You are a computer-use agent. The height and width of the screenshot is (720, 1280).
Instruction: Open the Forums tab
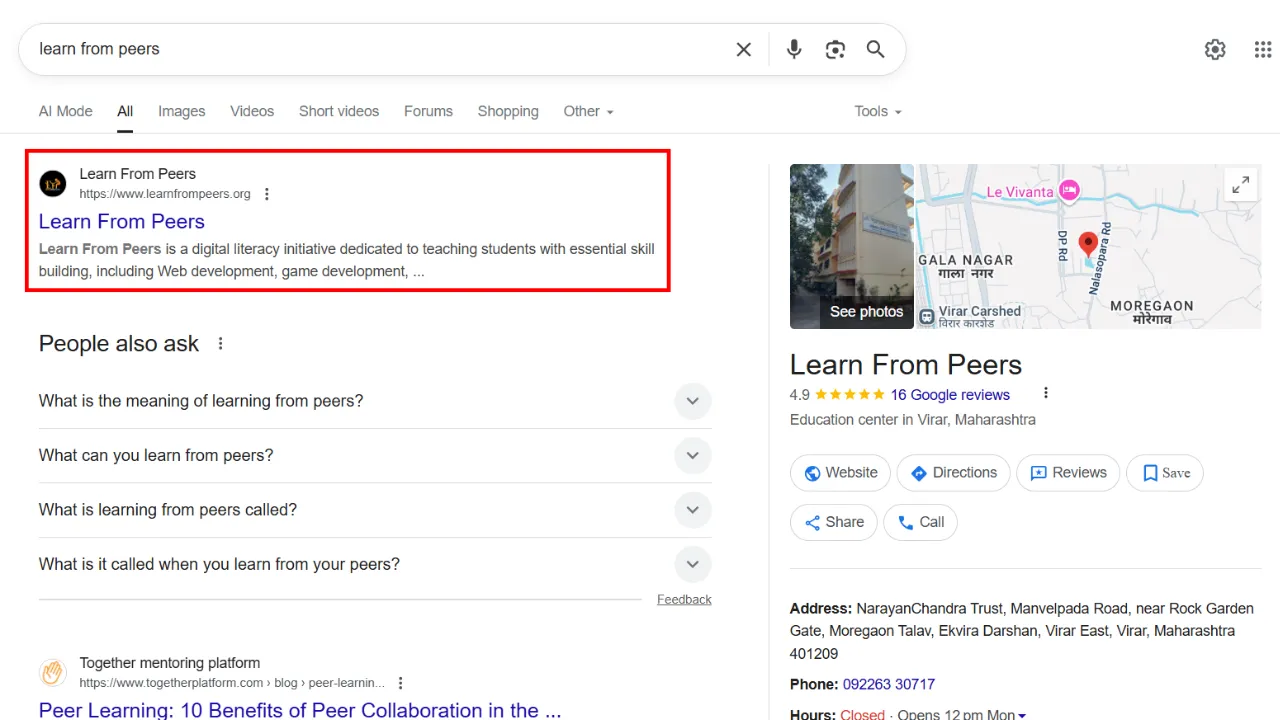[428, 111]
